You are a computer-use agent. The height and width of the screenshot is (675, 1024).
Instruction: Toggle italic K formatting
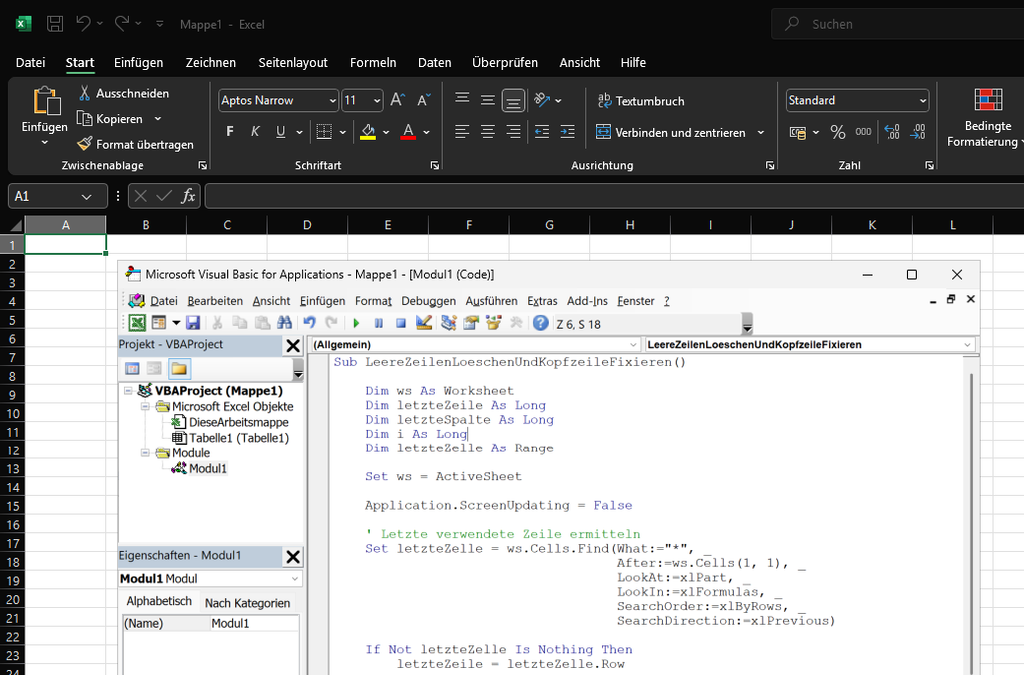pyautogui.click(x=255, y=132)
